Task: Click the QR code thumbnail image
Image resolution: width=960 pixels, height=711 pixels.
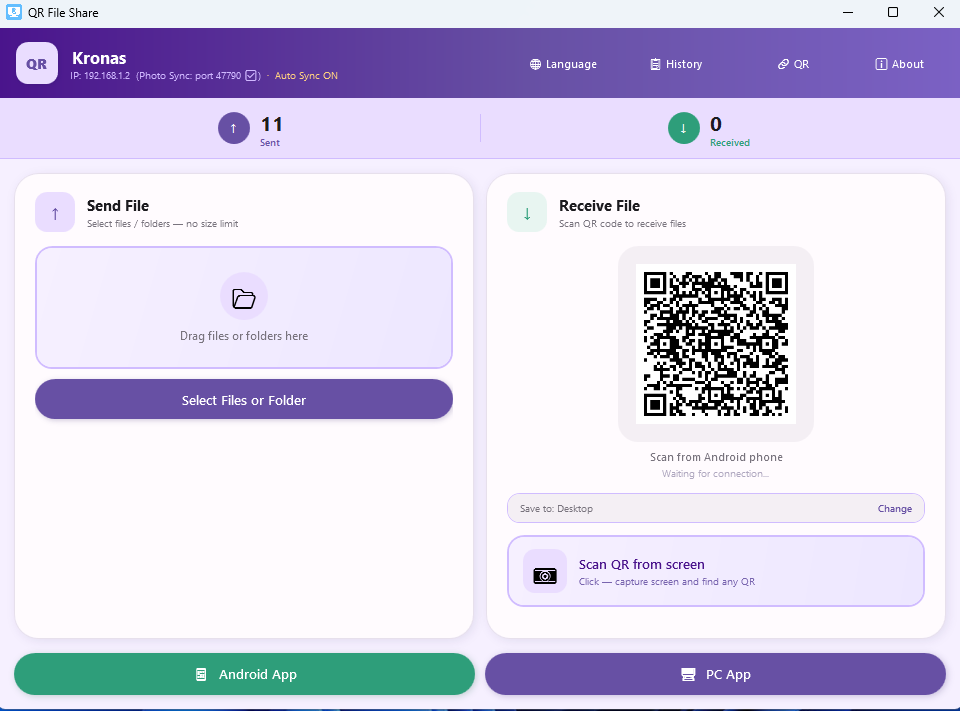Action: [716, 343]
